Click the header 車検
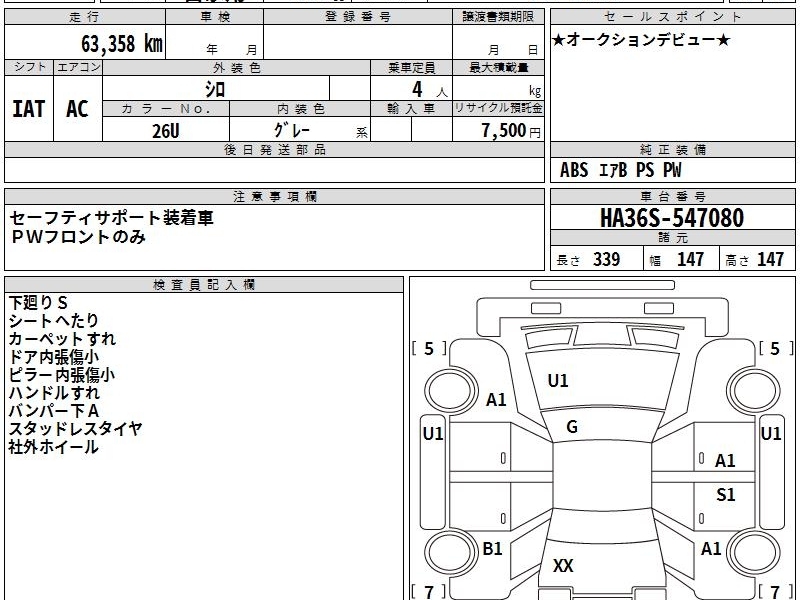The image size is (800, 600). tap(215, 17)
